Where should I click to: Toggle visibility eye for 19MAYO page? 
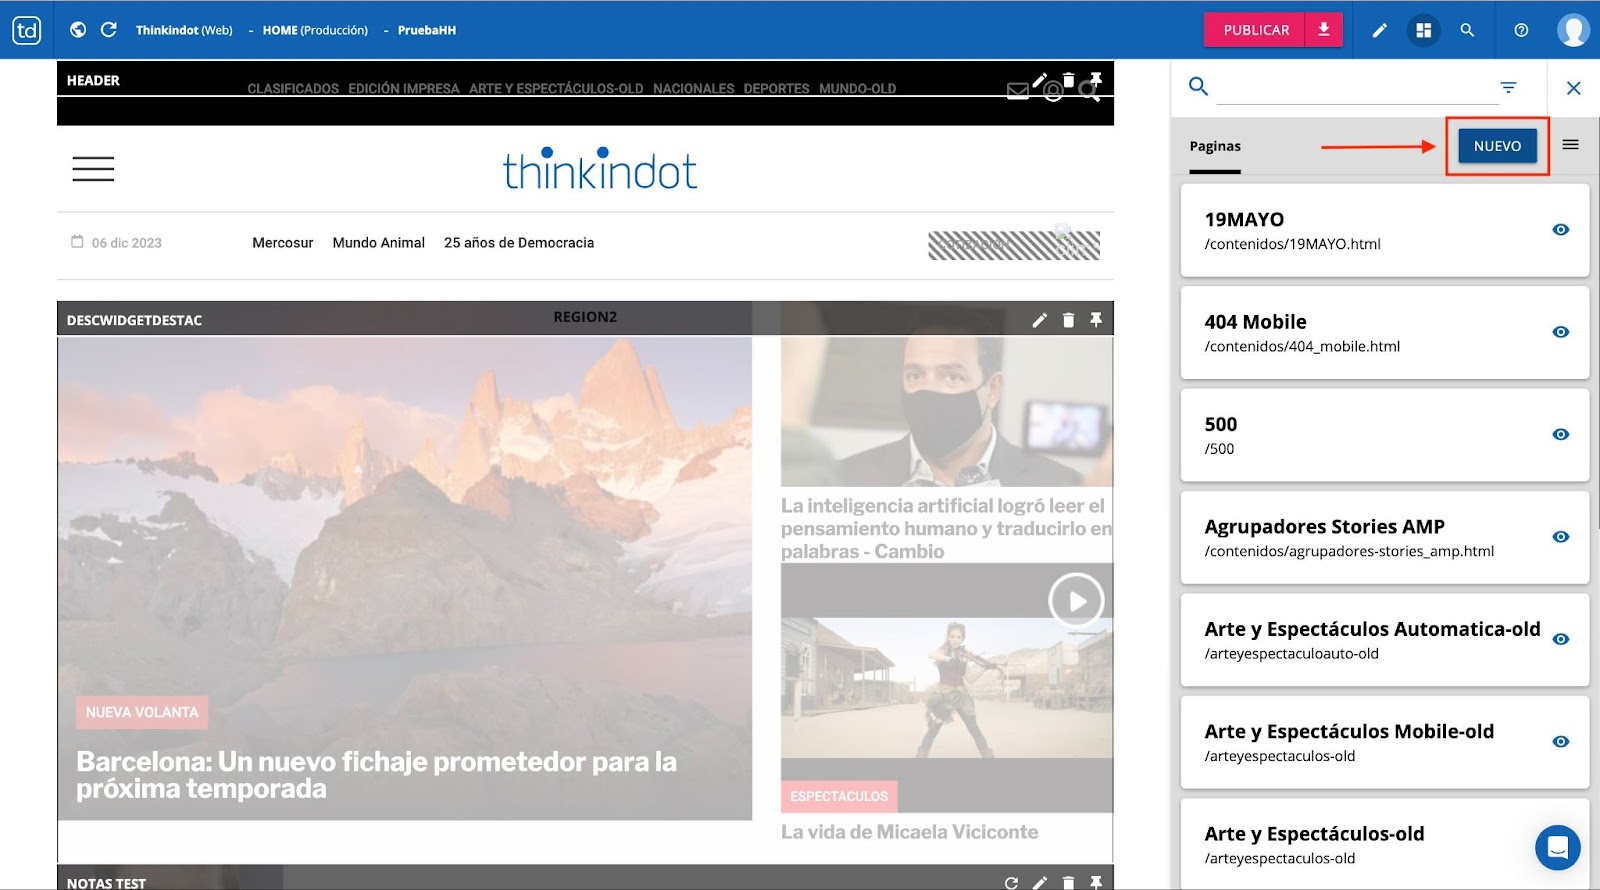pos(1560,230)
